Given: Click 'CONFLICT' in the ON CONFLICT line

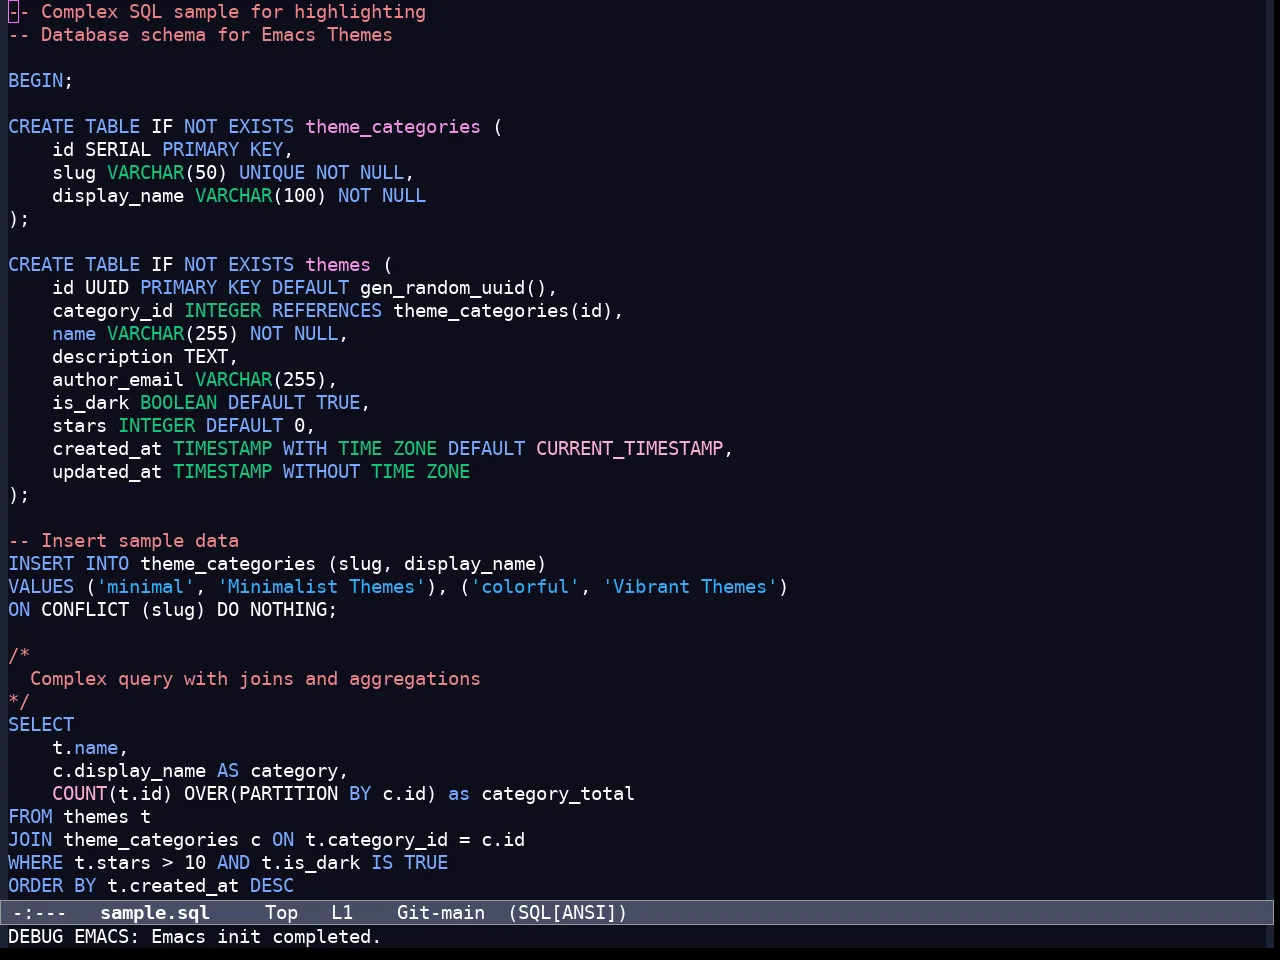Looking at the screenshot, I should tap(85, 610).
